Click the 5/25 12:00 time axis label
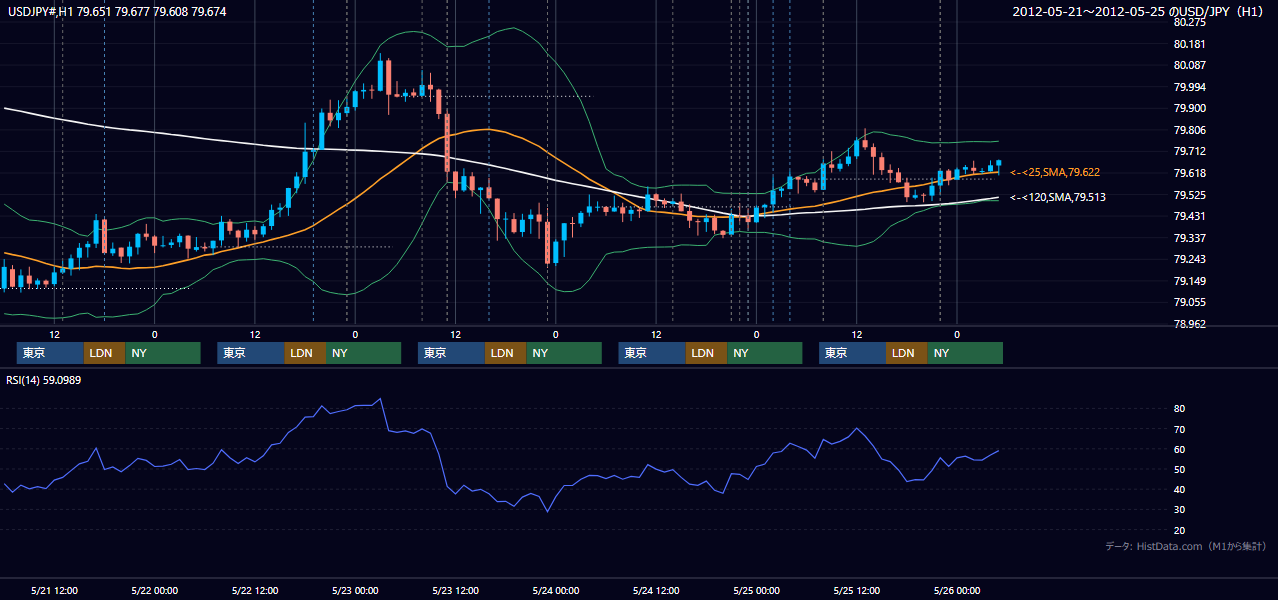 point(856,590)
